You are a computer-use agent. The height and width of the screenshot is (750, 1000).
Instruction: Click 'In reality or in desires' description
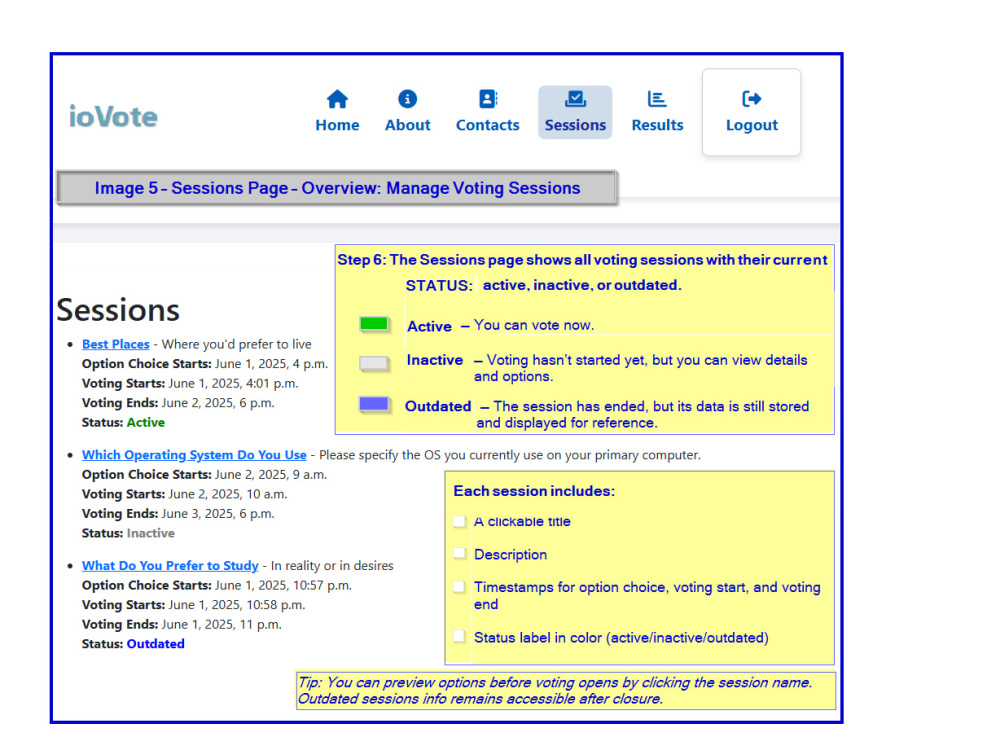click(332, 566)
